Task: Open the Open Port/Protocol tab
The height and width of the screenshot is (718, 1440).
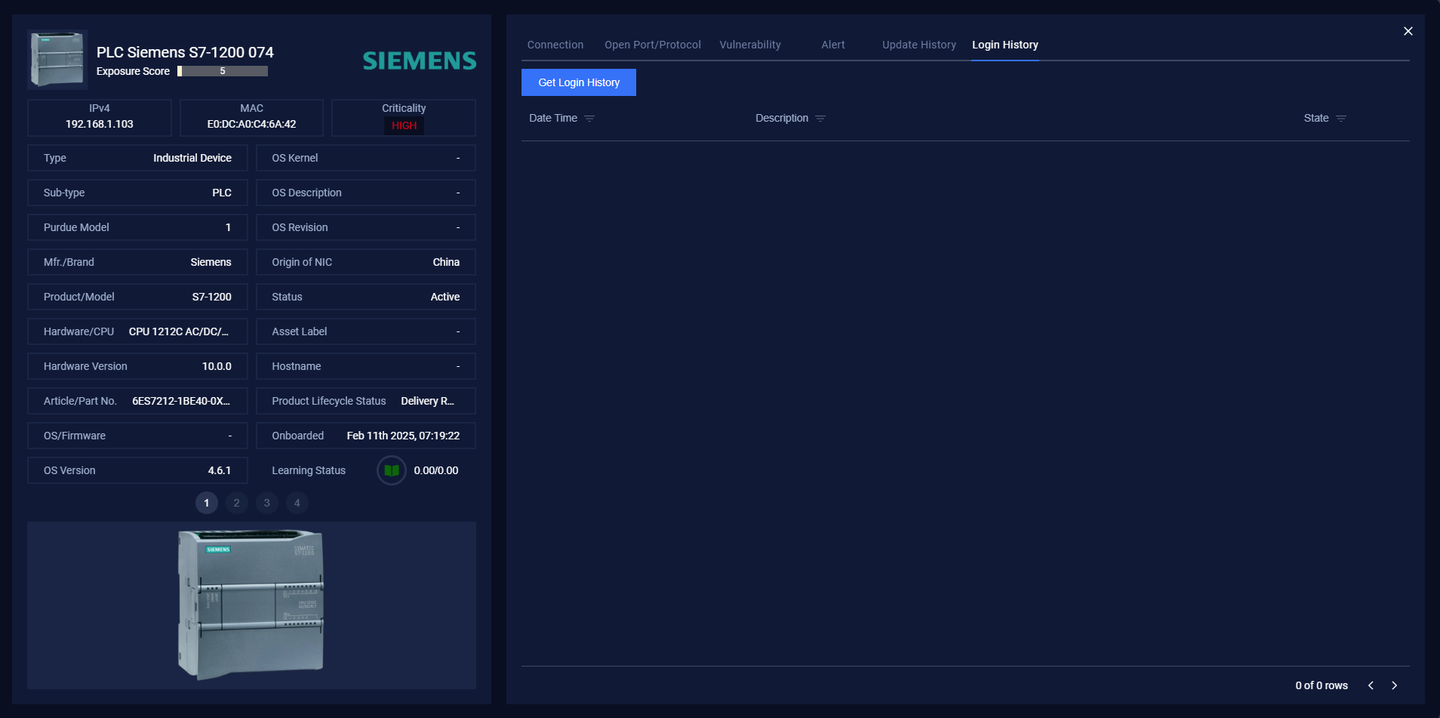Action: [x=652, y=45]
